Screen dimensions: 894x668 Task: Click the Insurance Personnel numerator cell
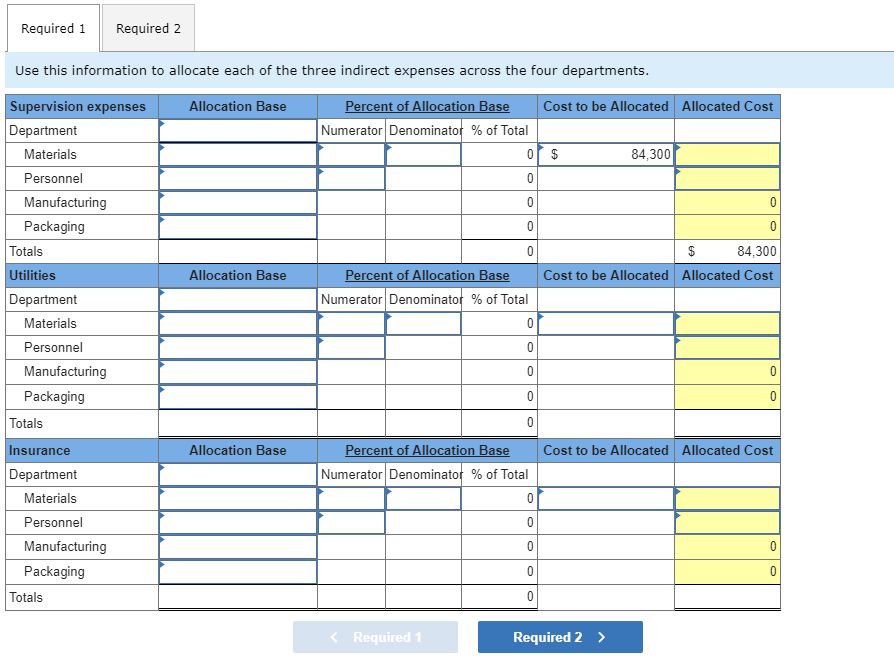(x=350, y=522)
